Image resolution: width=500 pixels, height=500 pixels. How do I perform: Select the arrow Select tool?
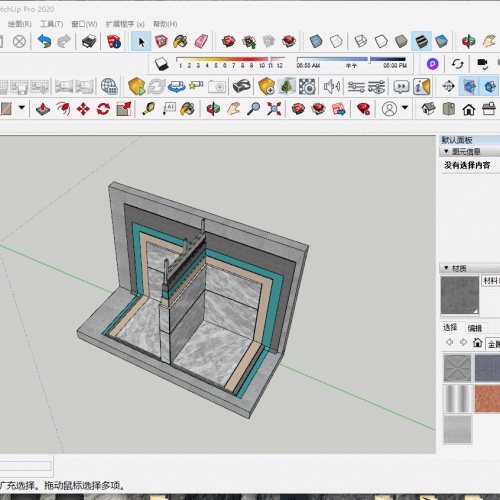141,42
